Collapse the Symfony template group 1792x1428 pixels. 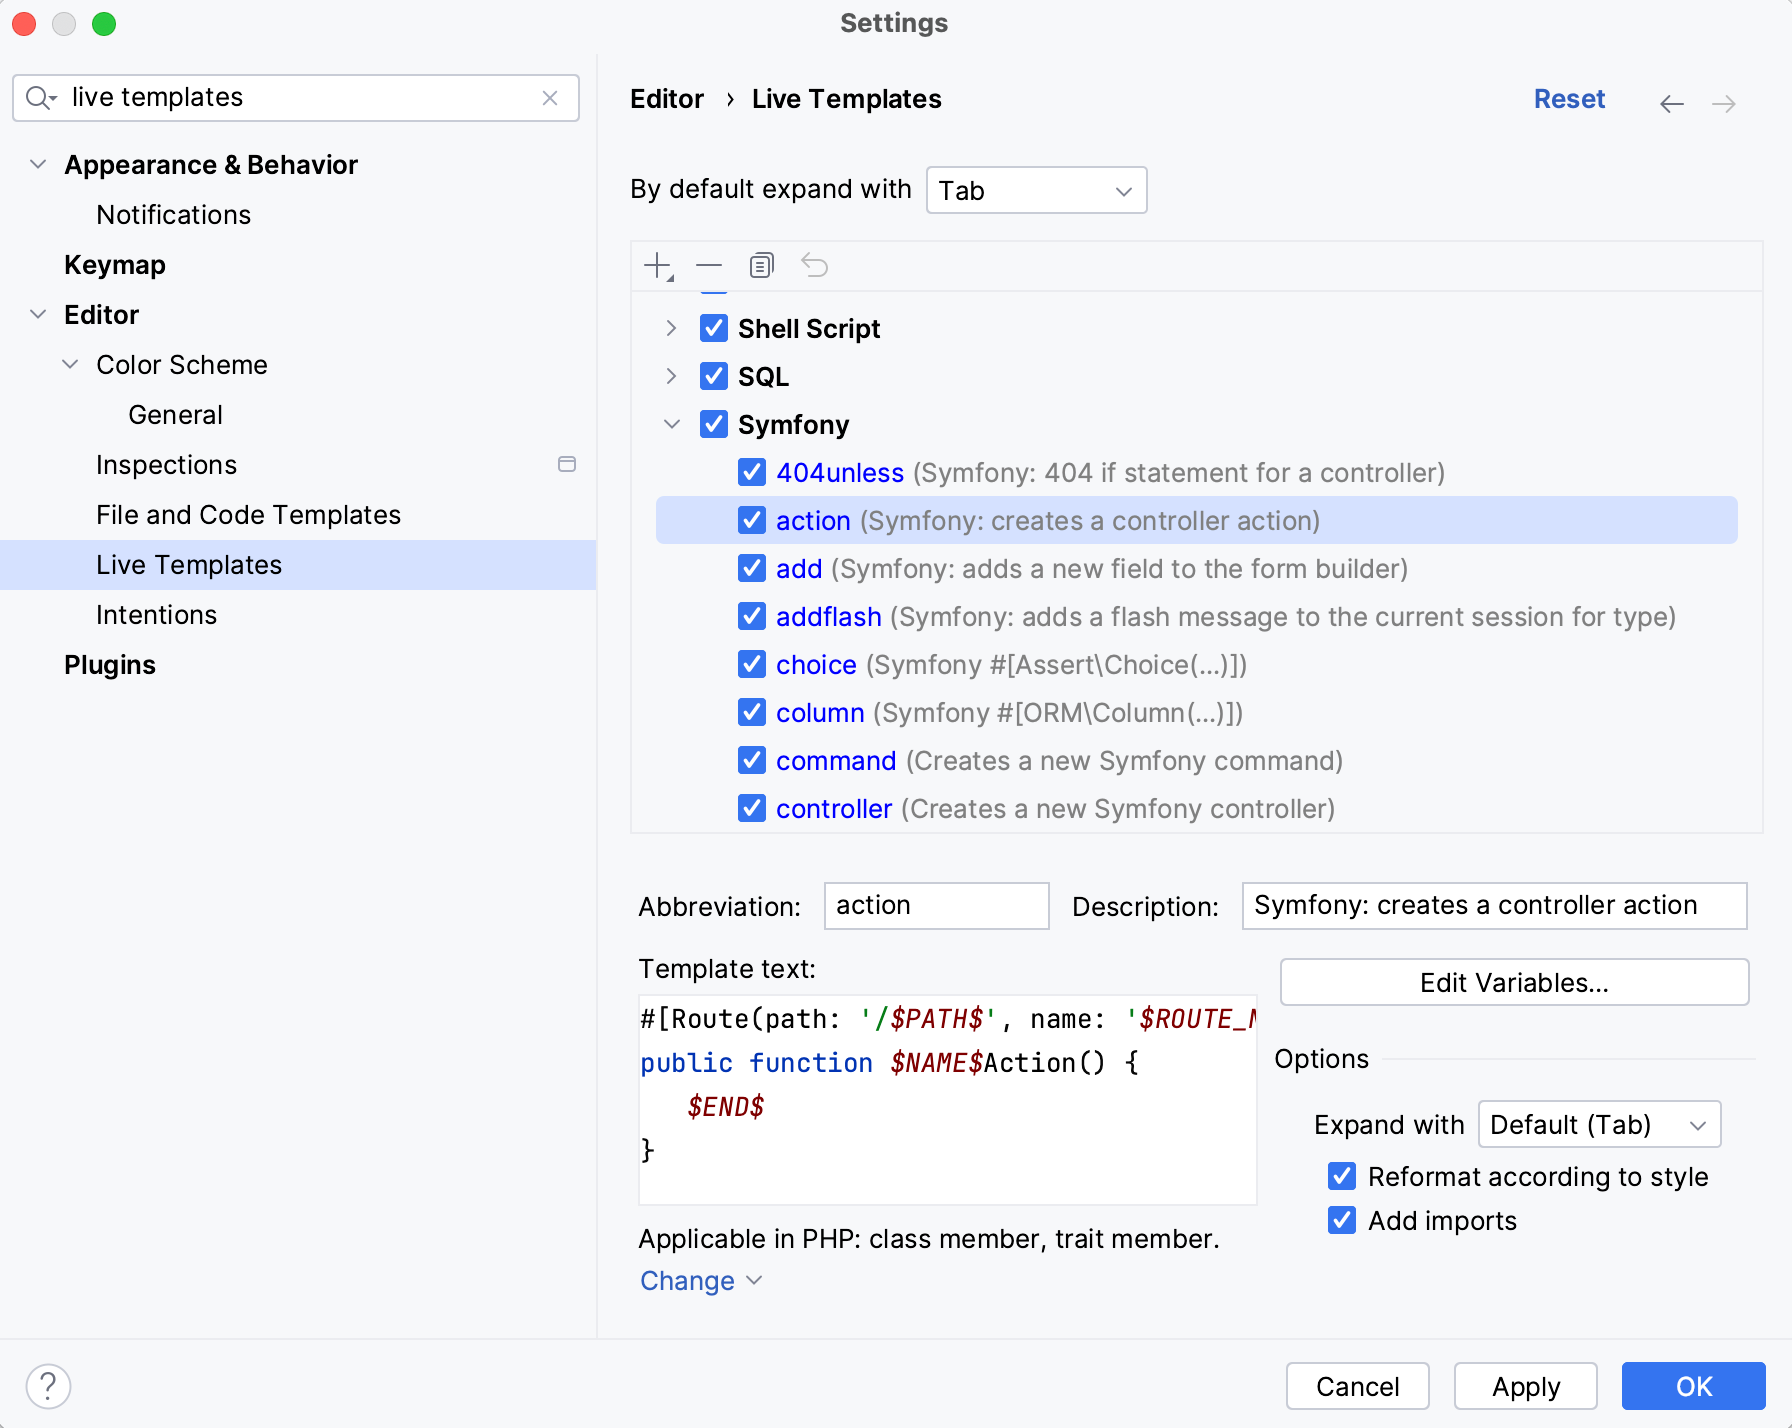tap(670, 424)
